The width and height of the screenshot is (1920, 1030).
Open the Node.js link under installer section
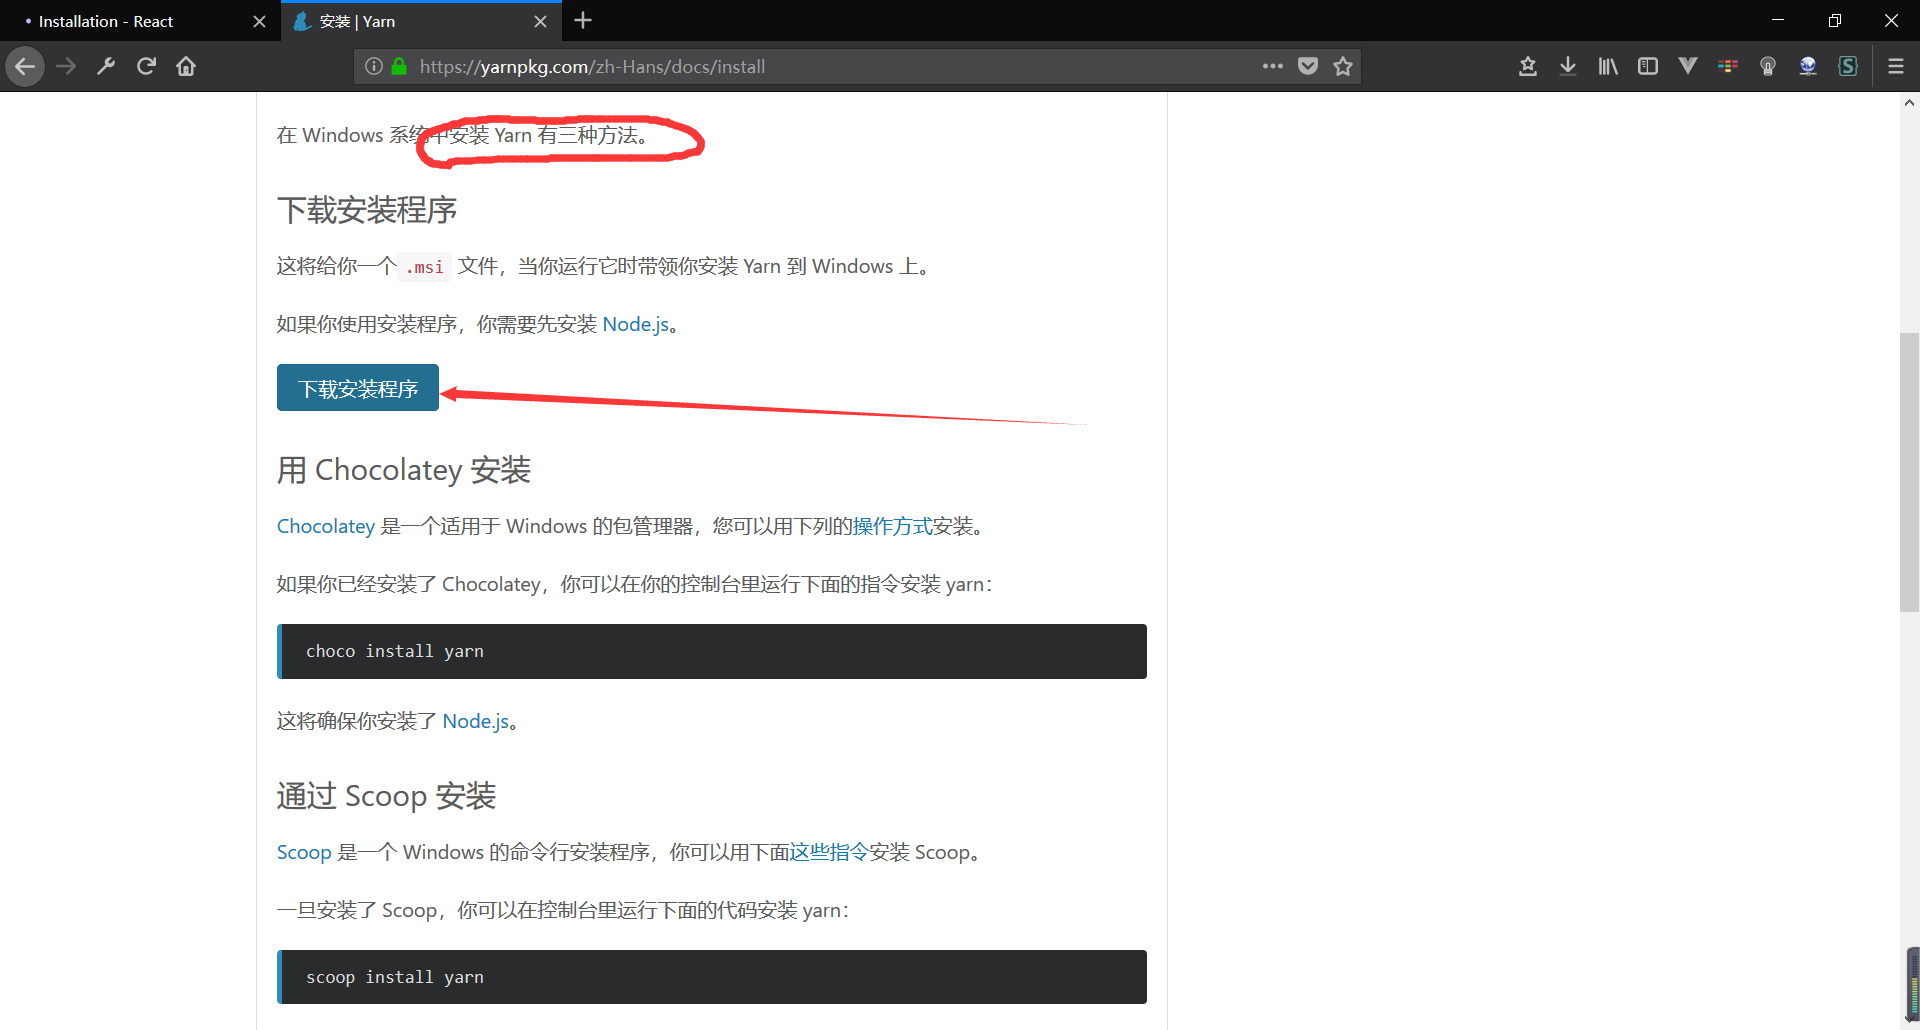[x=635, y=324]
